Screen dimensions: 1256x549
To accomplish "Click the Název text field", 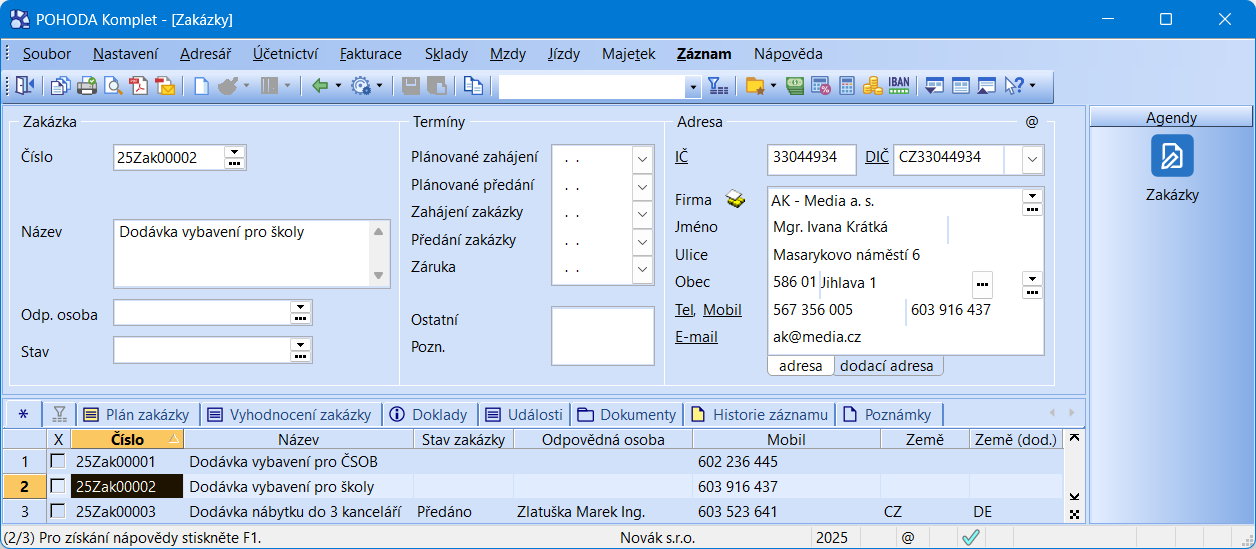I will 242,254.
